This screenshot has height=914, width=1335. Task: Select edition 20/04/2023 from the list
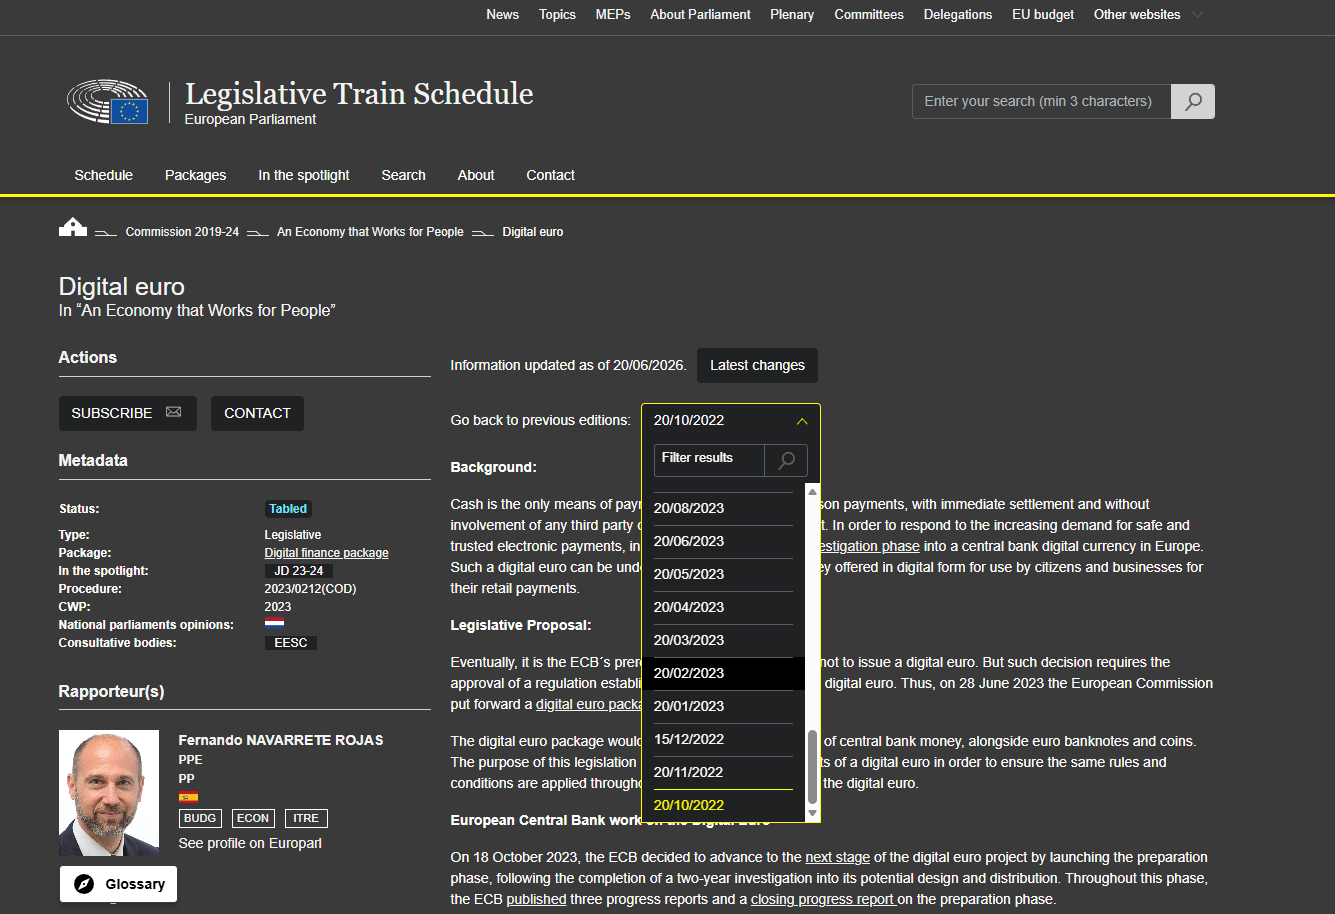click(723, 607)
